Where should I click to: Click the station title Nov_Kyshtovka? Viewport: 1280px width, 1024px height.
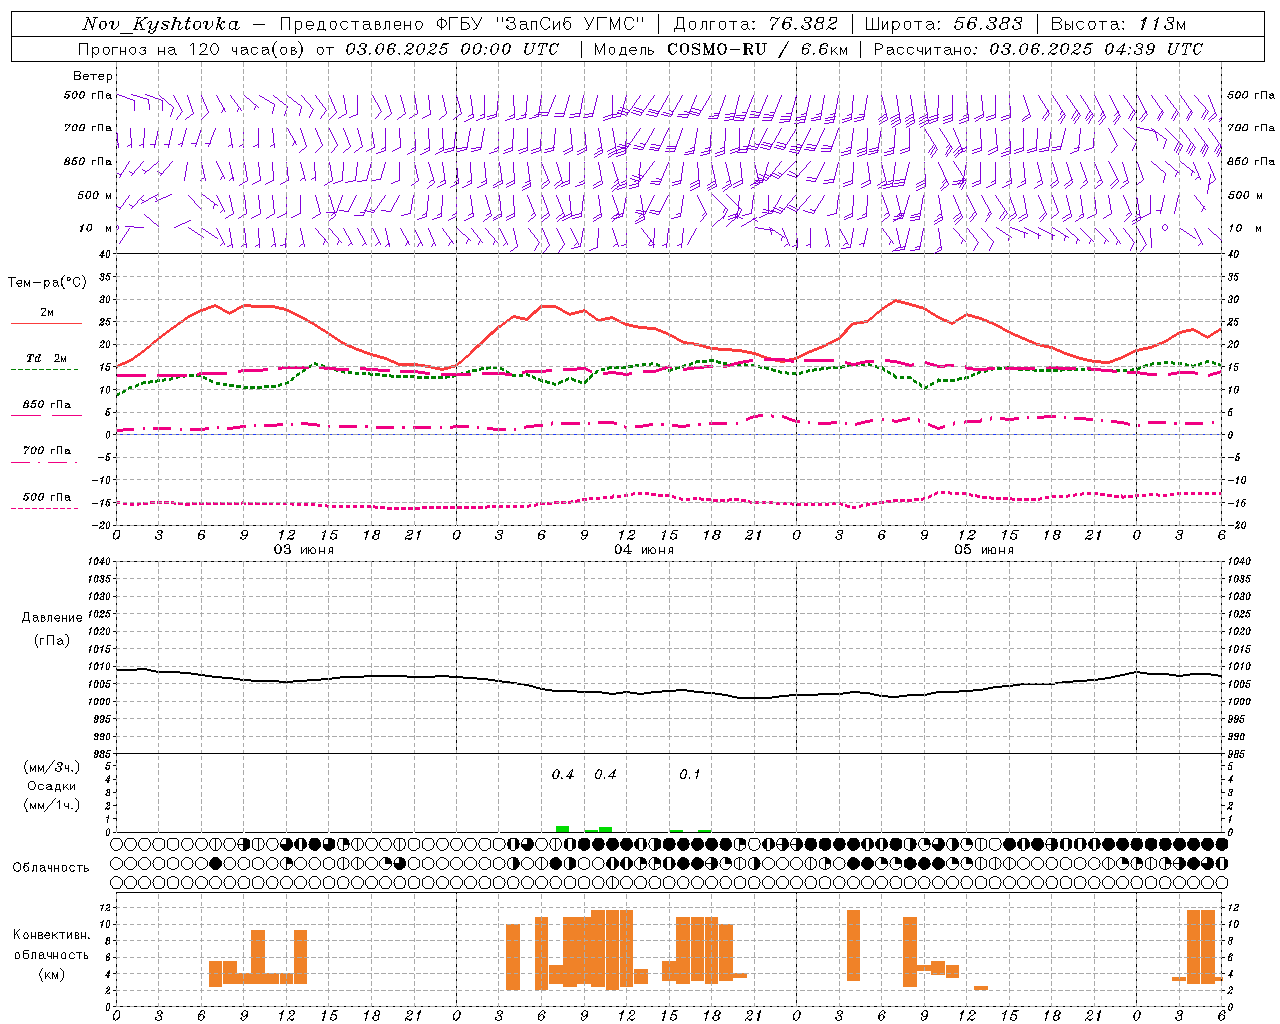(x=161, y=24)
